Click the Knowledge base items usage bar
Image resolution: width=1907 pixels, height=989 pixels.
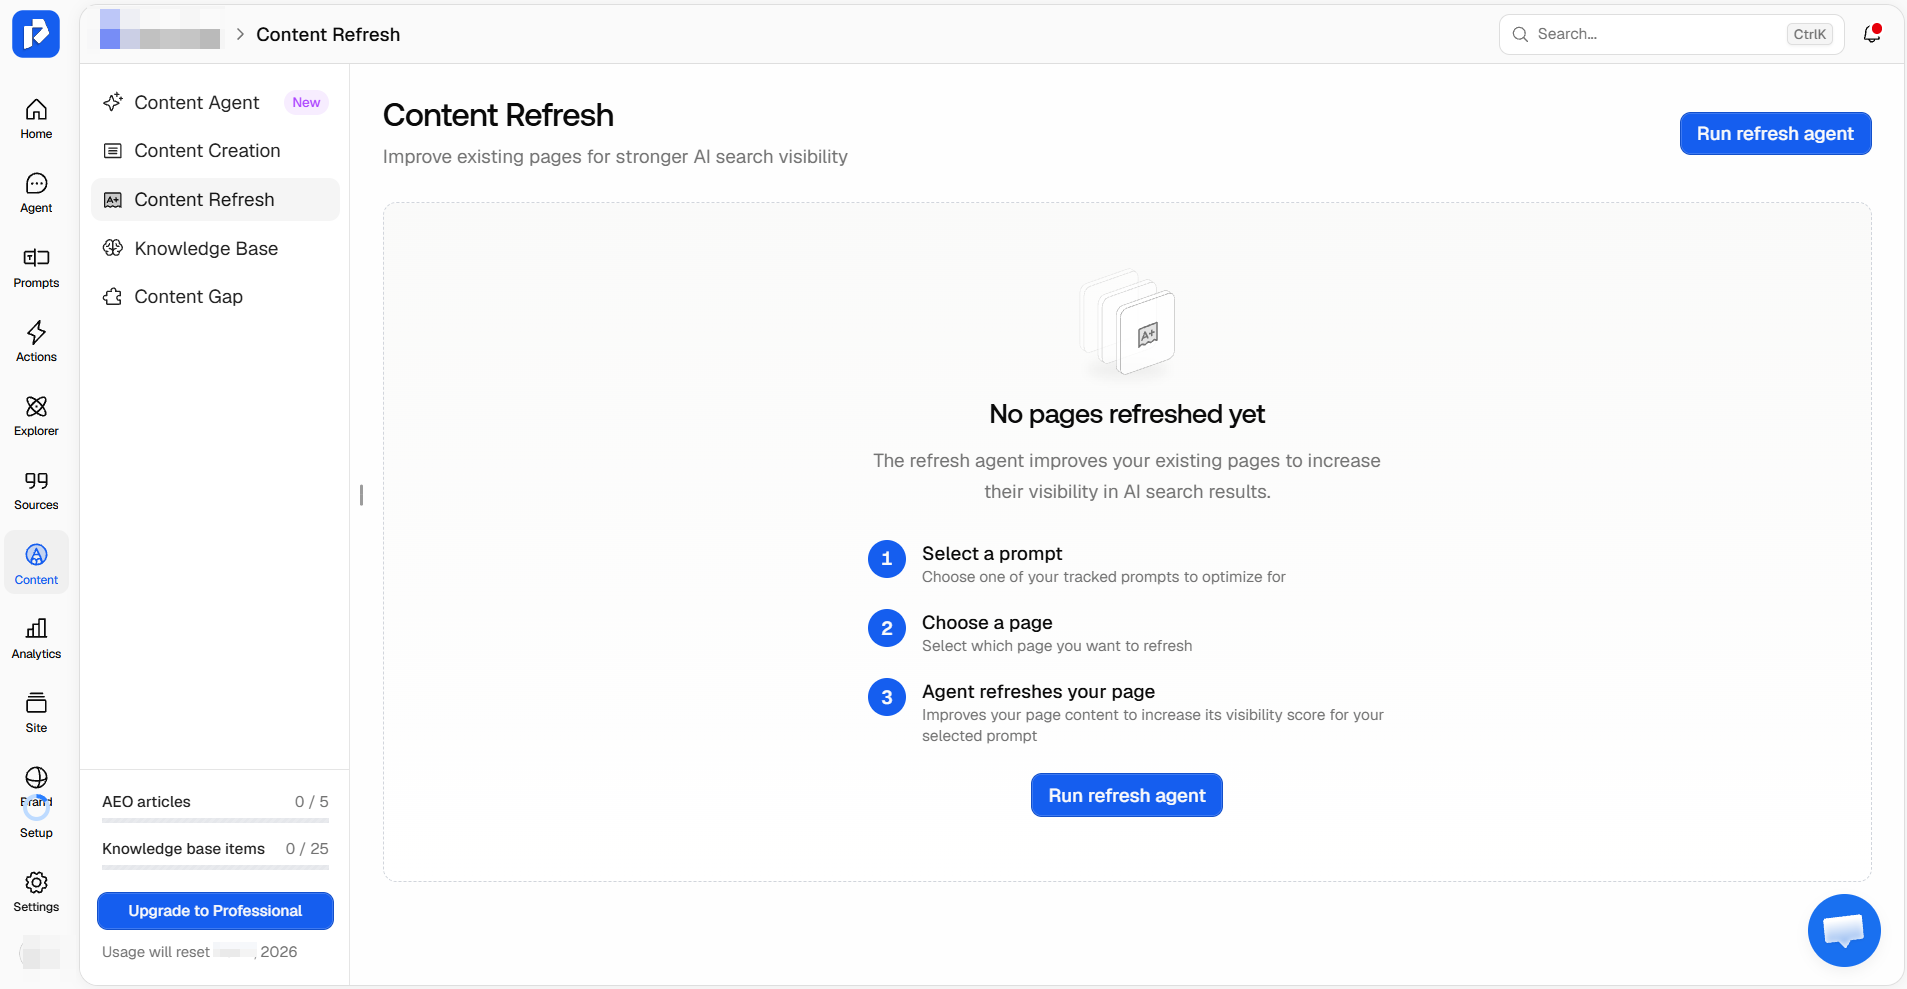[x=215, y=868]
